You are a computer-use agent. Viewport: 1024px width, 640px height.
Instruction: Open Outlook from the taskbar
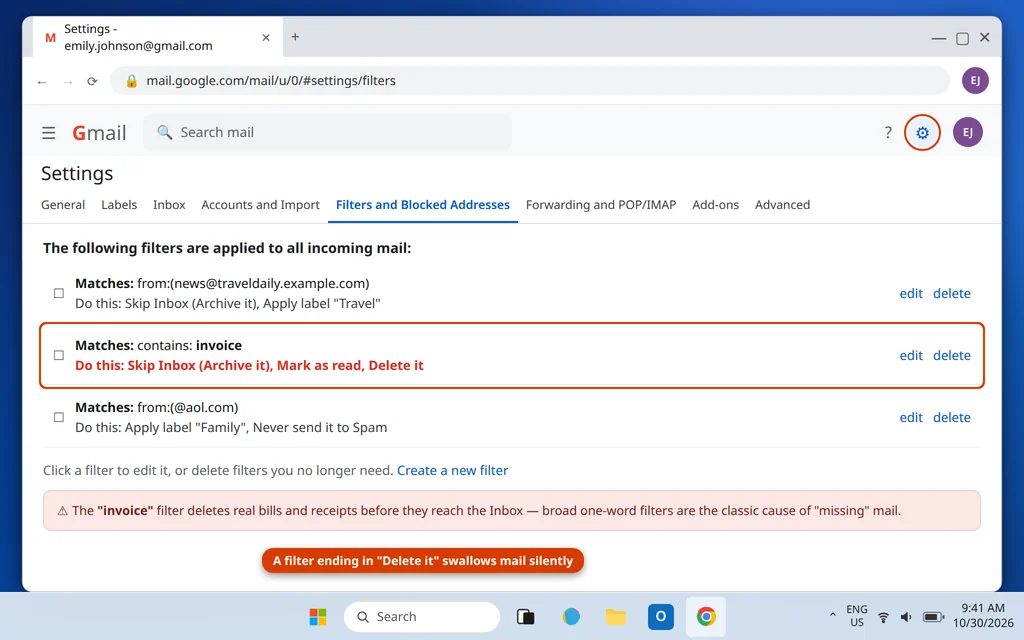660,616
